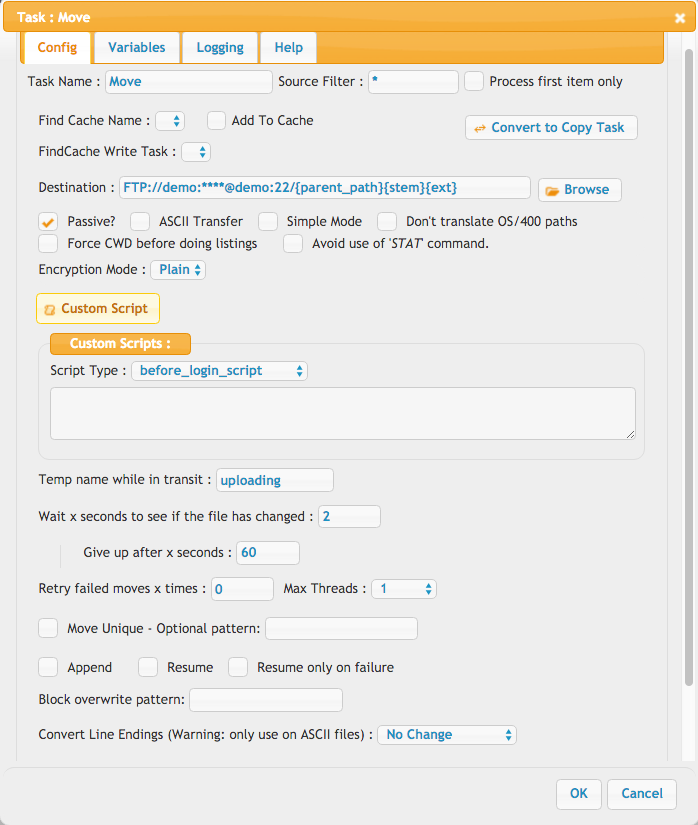Open the Script Type dropdown

coord(219,371)
